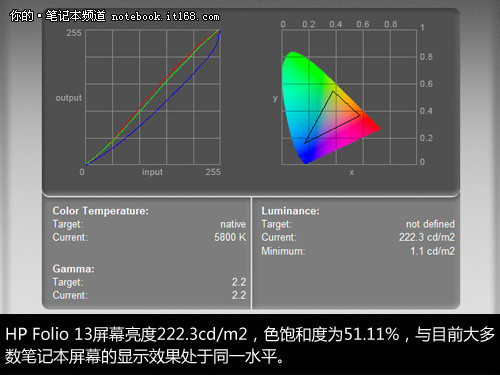This screenshot has width=500, height=375.
Task: Click the "output" axis label
Action: (x=68, y=98)
